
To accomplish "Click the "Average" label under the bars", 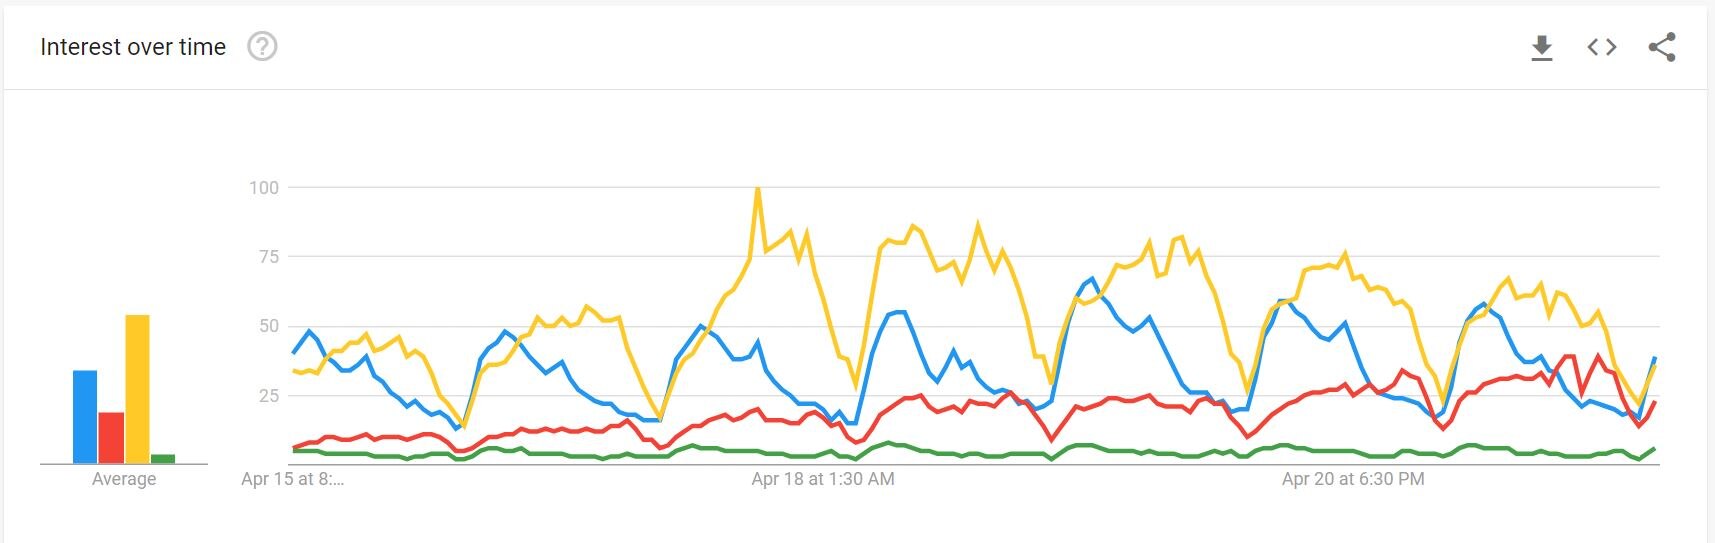I will coord(124,479).
